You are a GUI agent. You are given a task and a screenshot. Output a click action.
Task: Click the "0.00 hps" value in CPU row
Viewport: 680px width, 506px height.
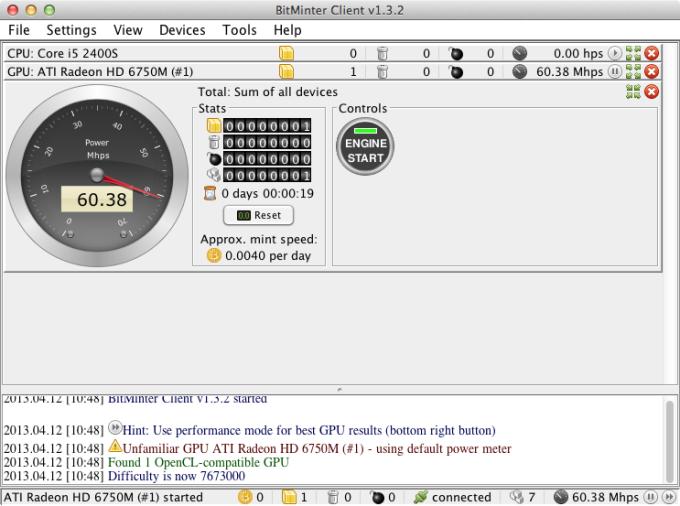click(578, 53)
